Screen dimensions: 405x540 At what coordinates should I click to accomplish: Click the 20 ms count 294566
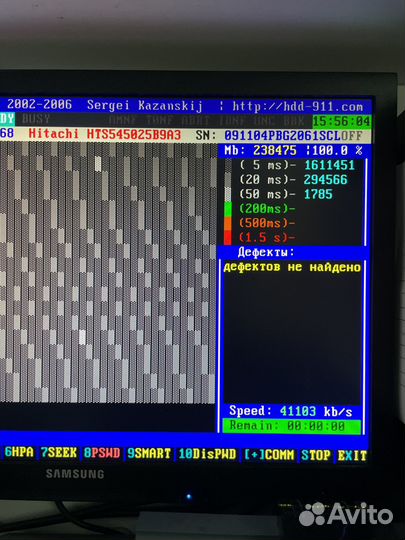[326, 180]
